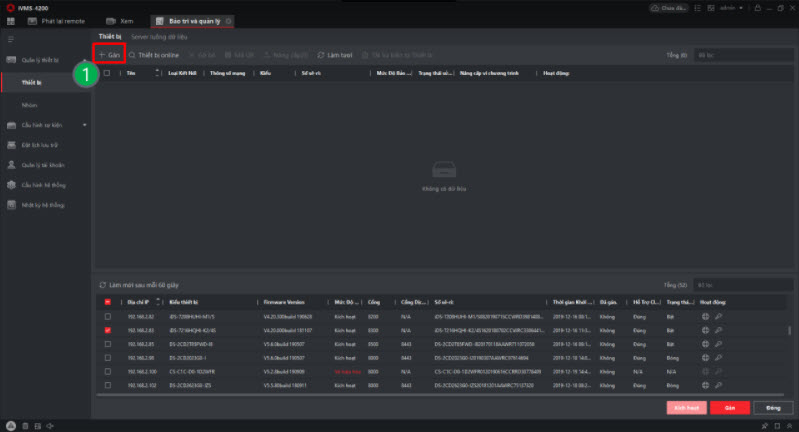
Task: Select Nhóm in the left sidebar
Action: [31, 104]
